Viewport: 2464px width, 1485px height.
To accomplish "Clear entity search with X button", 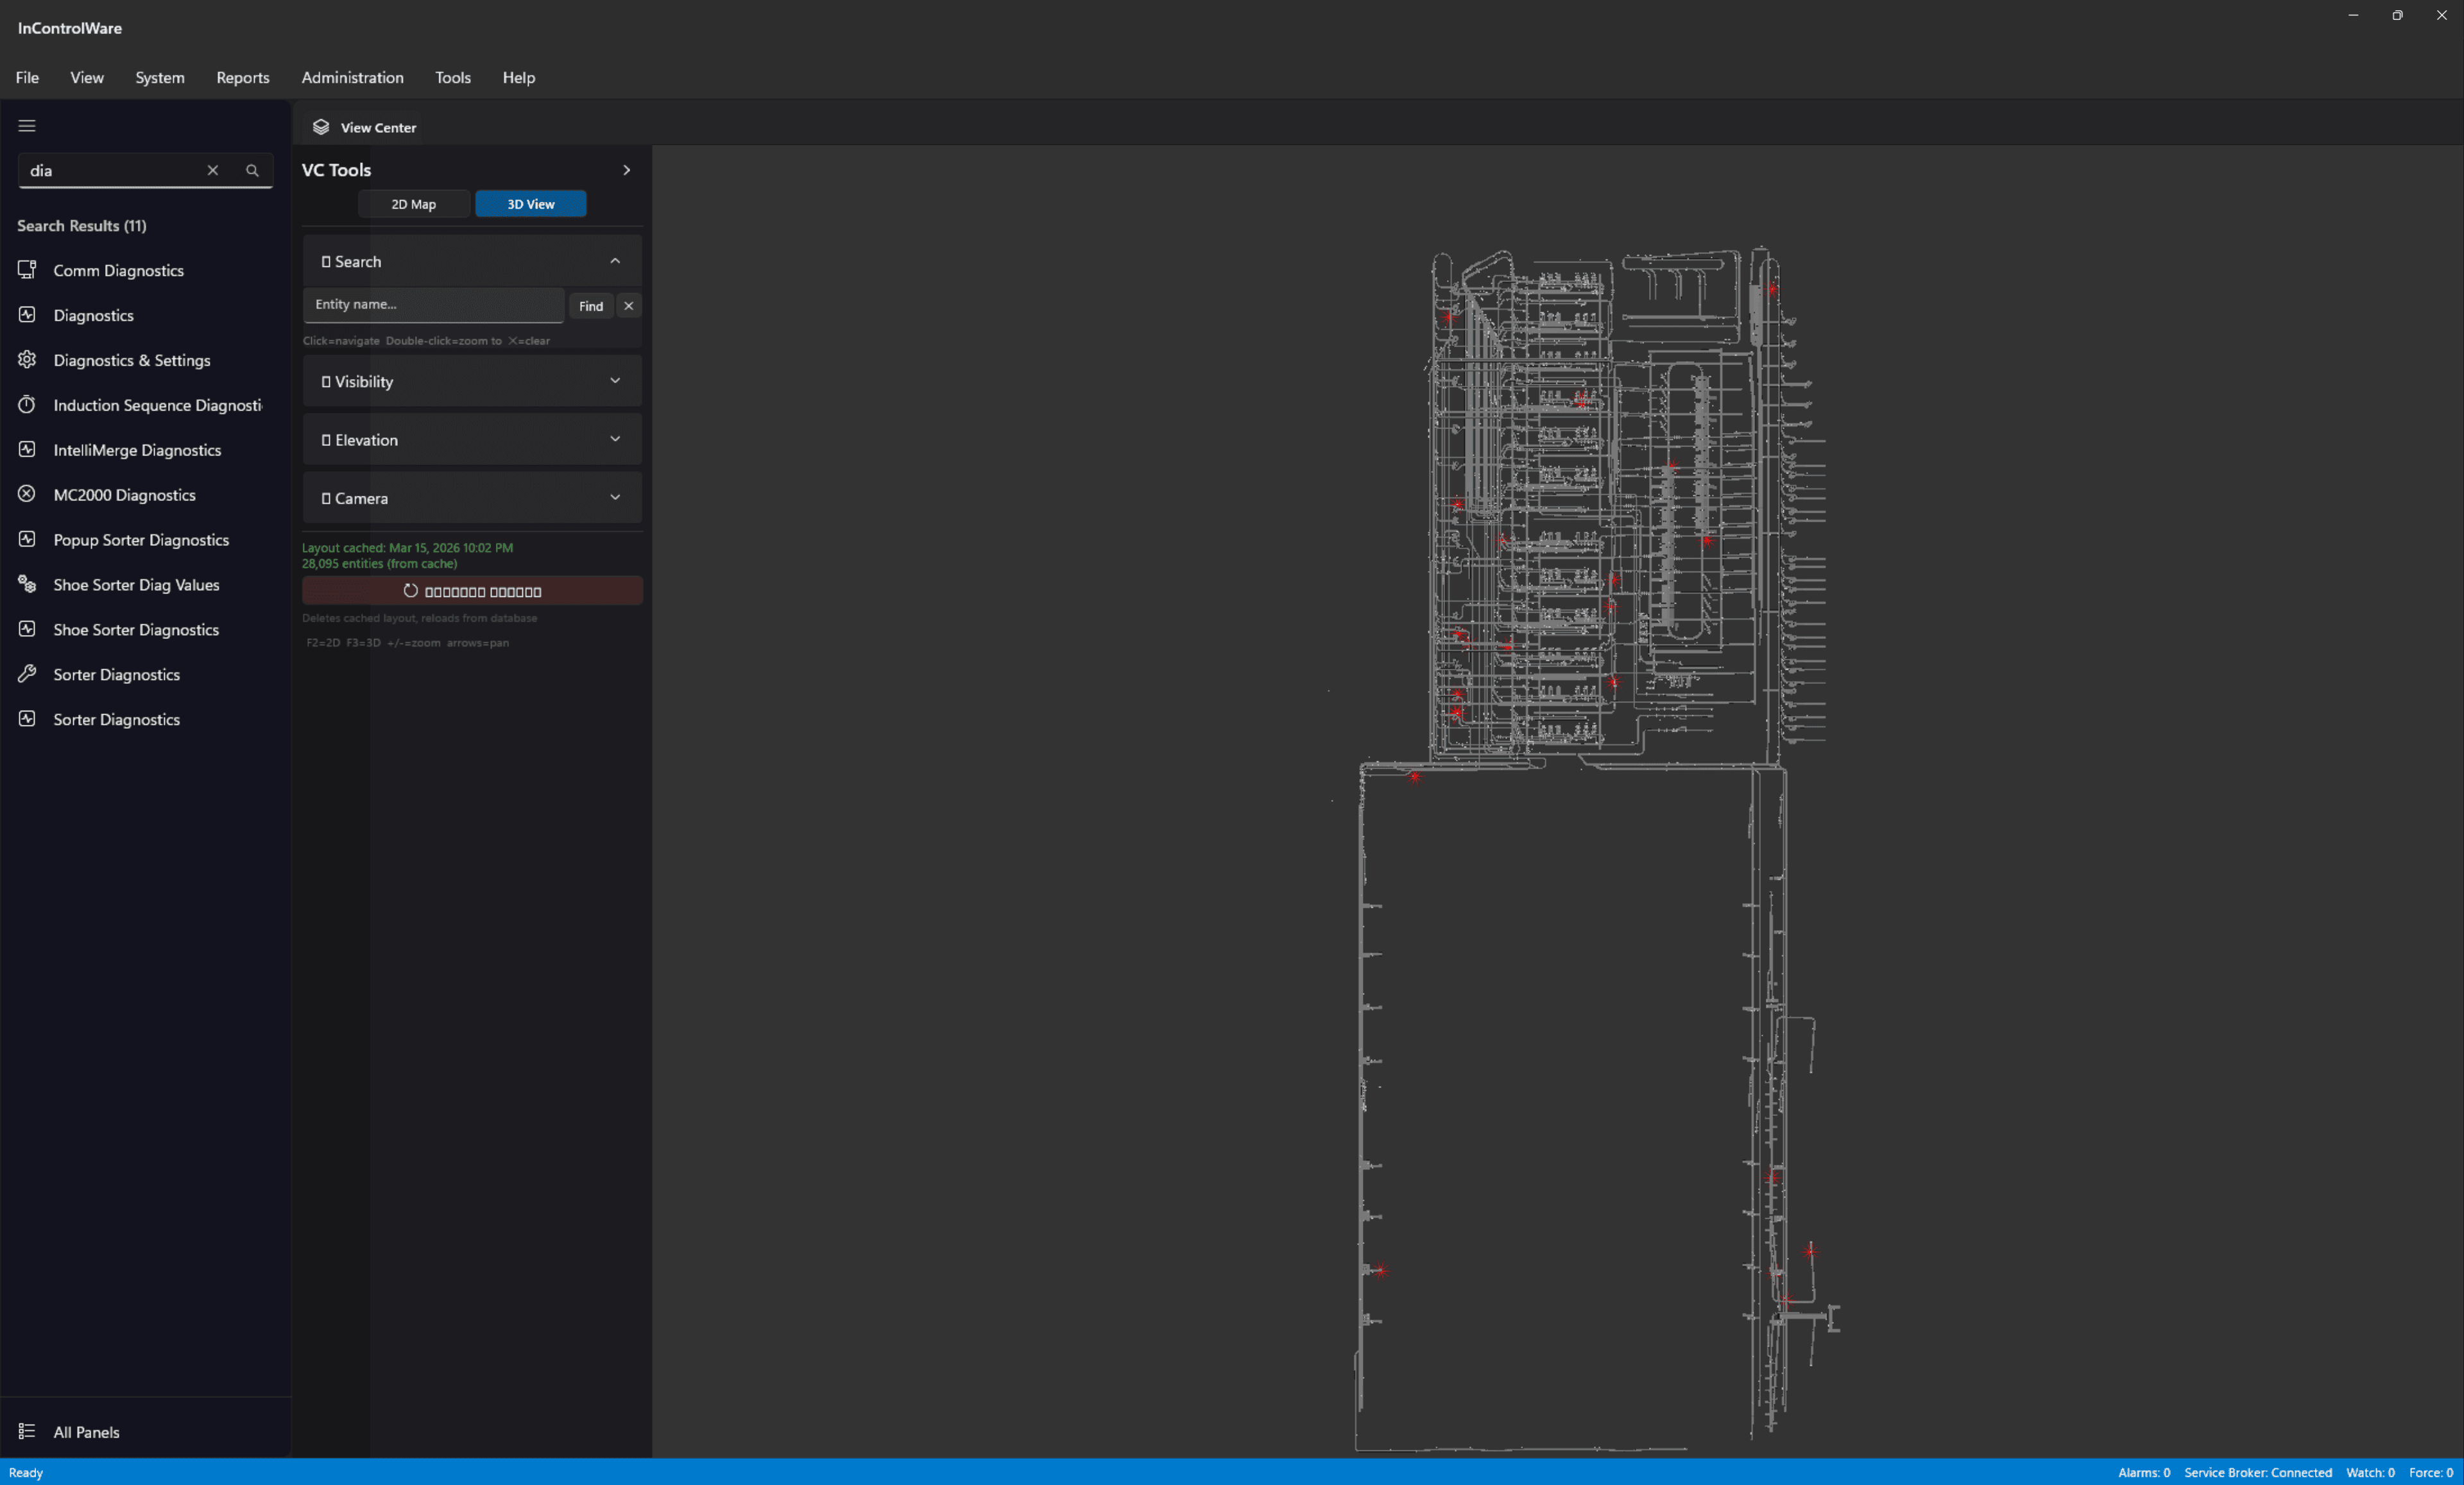I will pyautogui.click(x=629, y=306).
